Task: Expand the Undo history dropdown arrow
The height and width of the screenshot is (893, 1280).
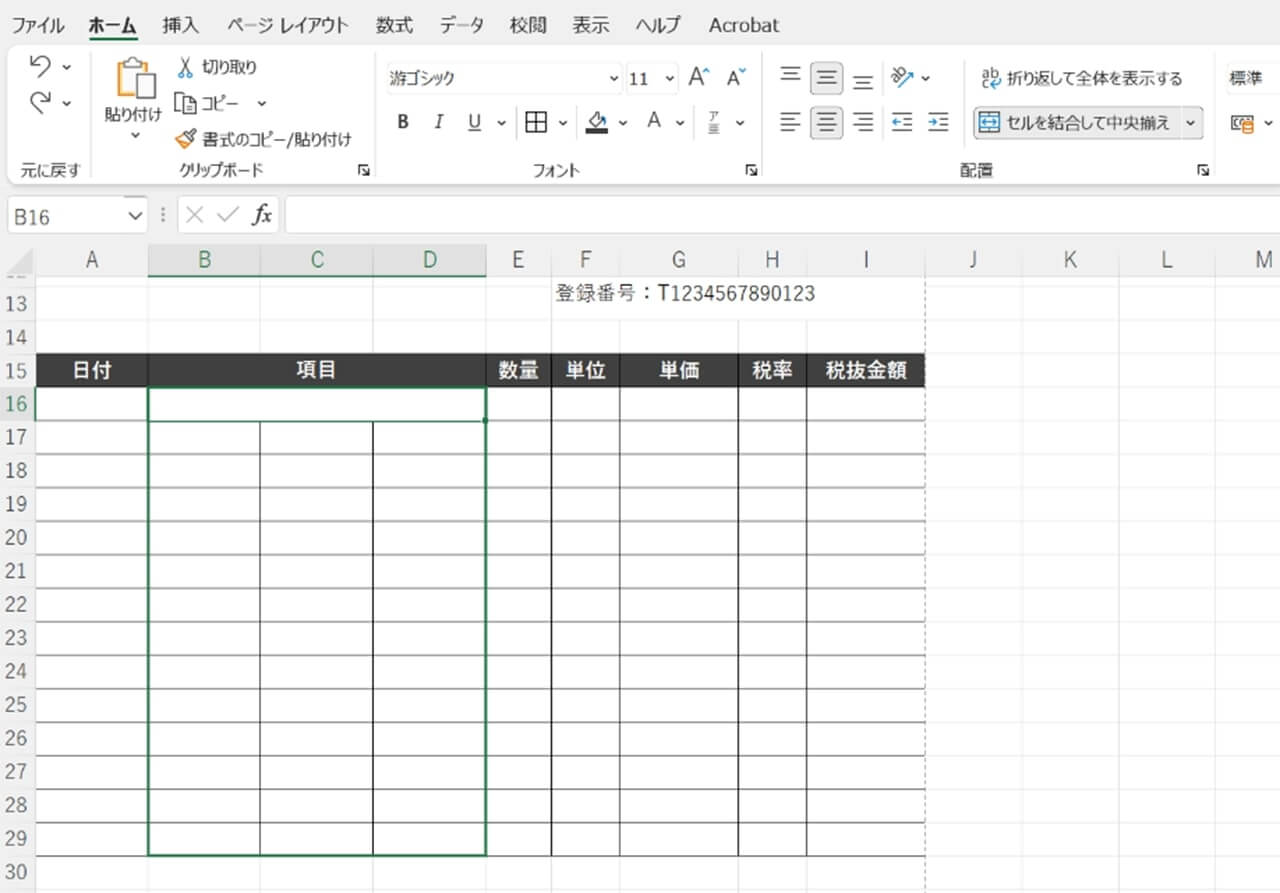Action: (x=67, y=67)
